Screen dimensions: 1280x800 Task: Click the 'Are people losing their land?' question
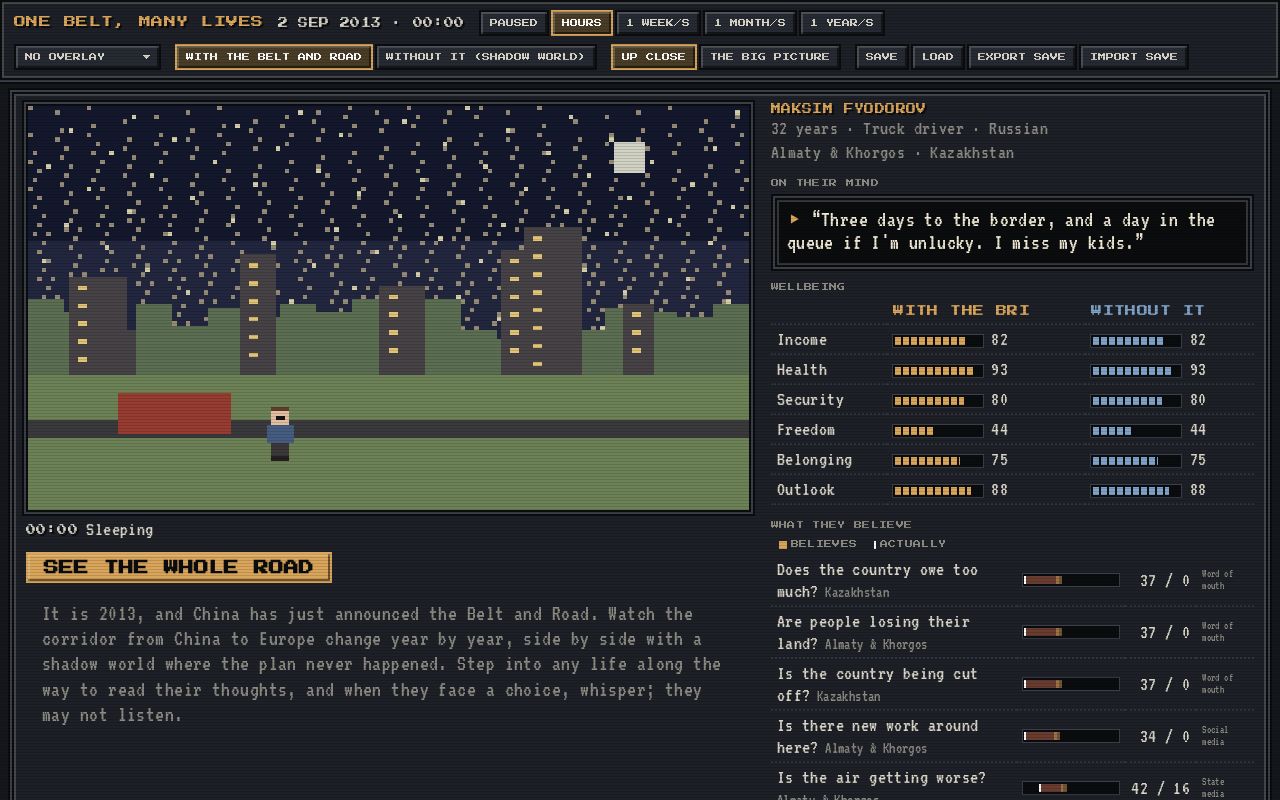pos(873,632)
